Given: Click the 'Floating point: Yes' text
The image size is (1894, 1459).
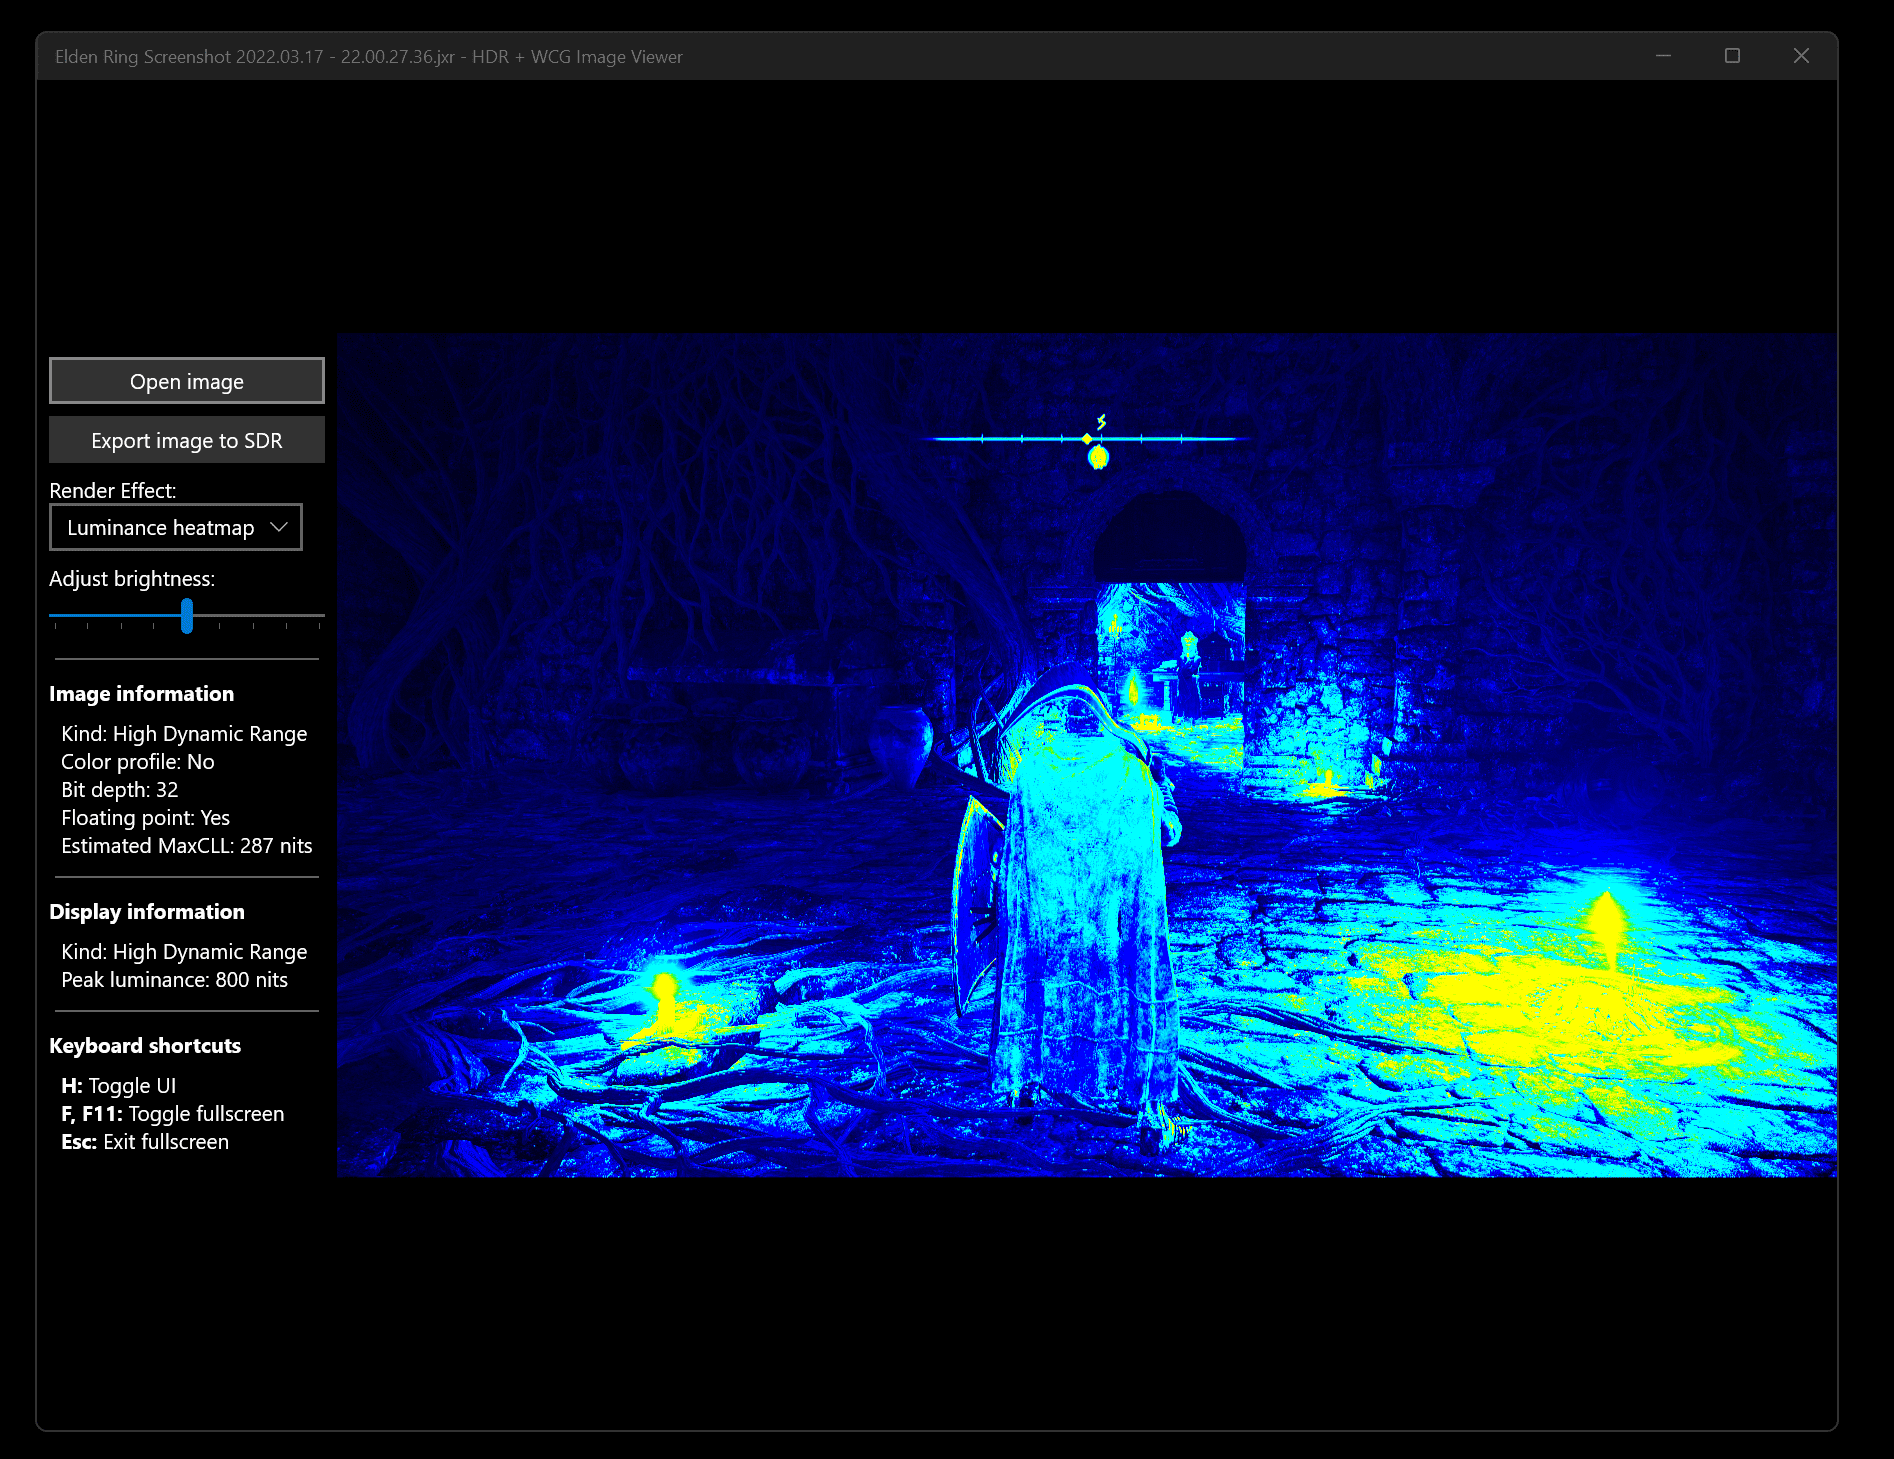Looking at the screenshot, I should (x=145, y=818).
